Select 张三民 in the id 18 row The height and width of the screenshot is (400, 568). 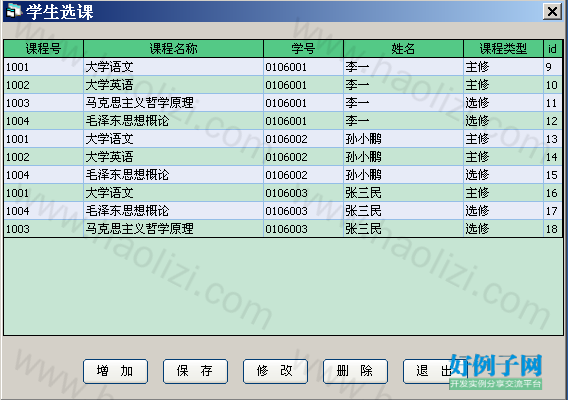(404, 229)
